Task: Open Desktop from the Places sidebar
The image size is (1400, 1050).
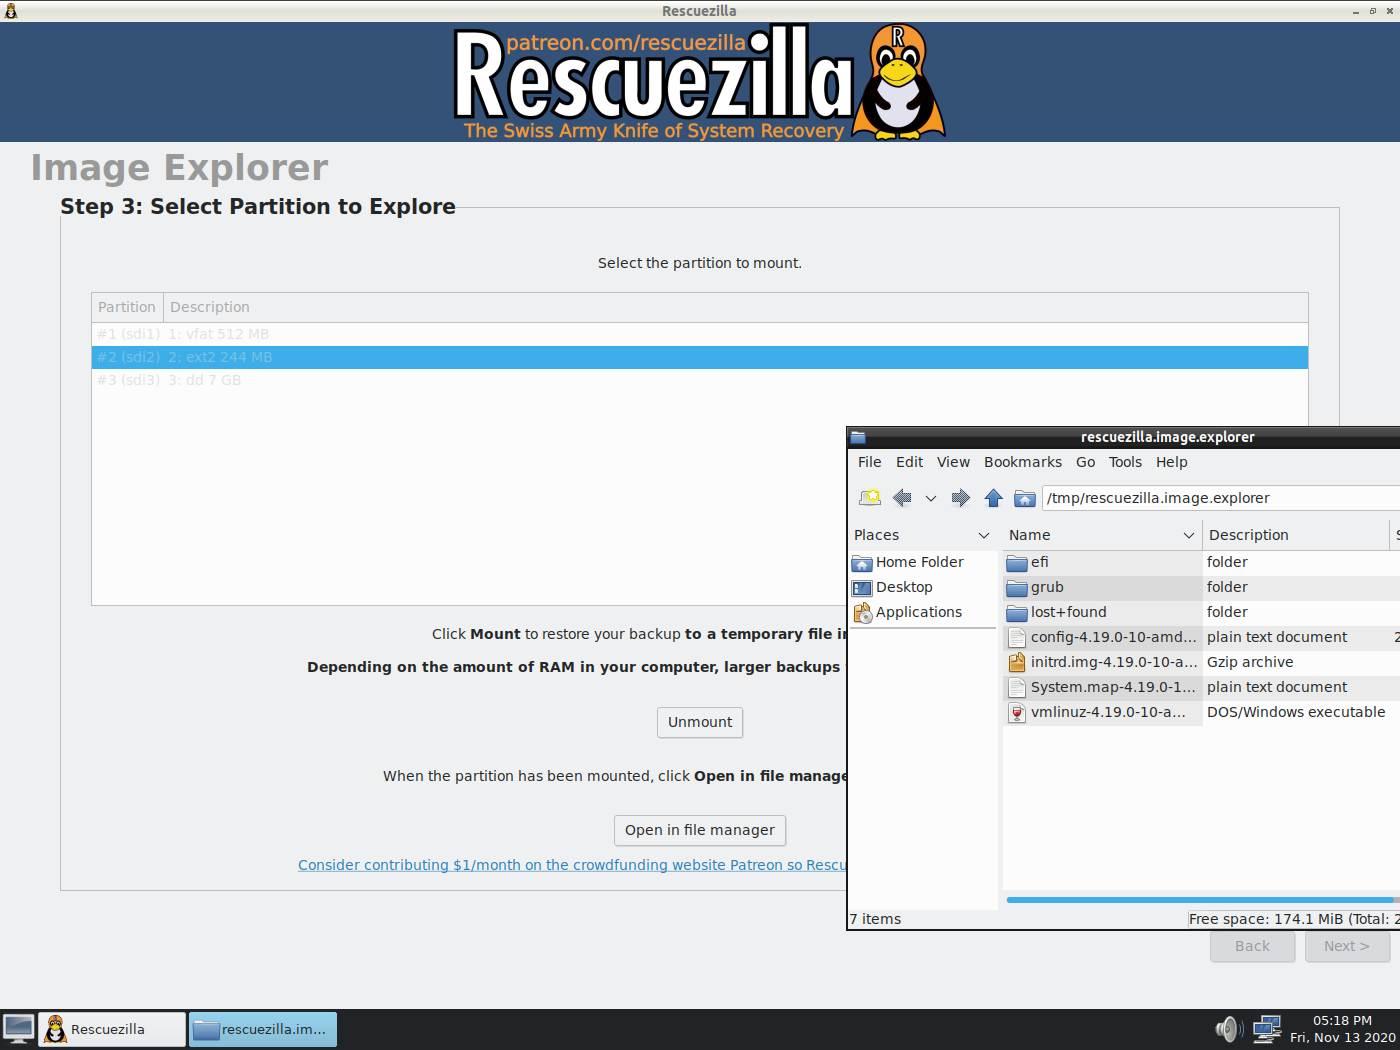Action: tap(903, 587)
